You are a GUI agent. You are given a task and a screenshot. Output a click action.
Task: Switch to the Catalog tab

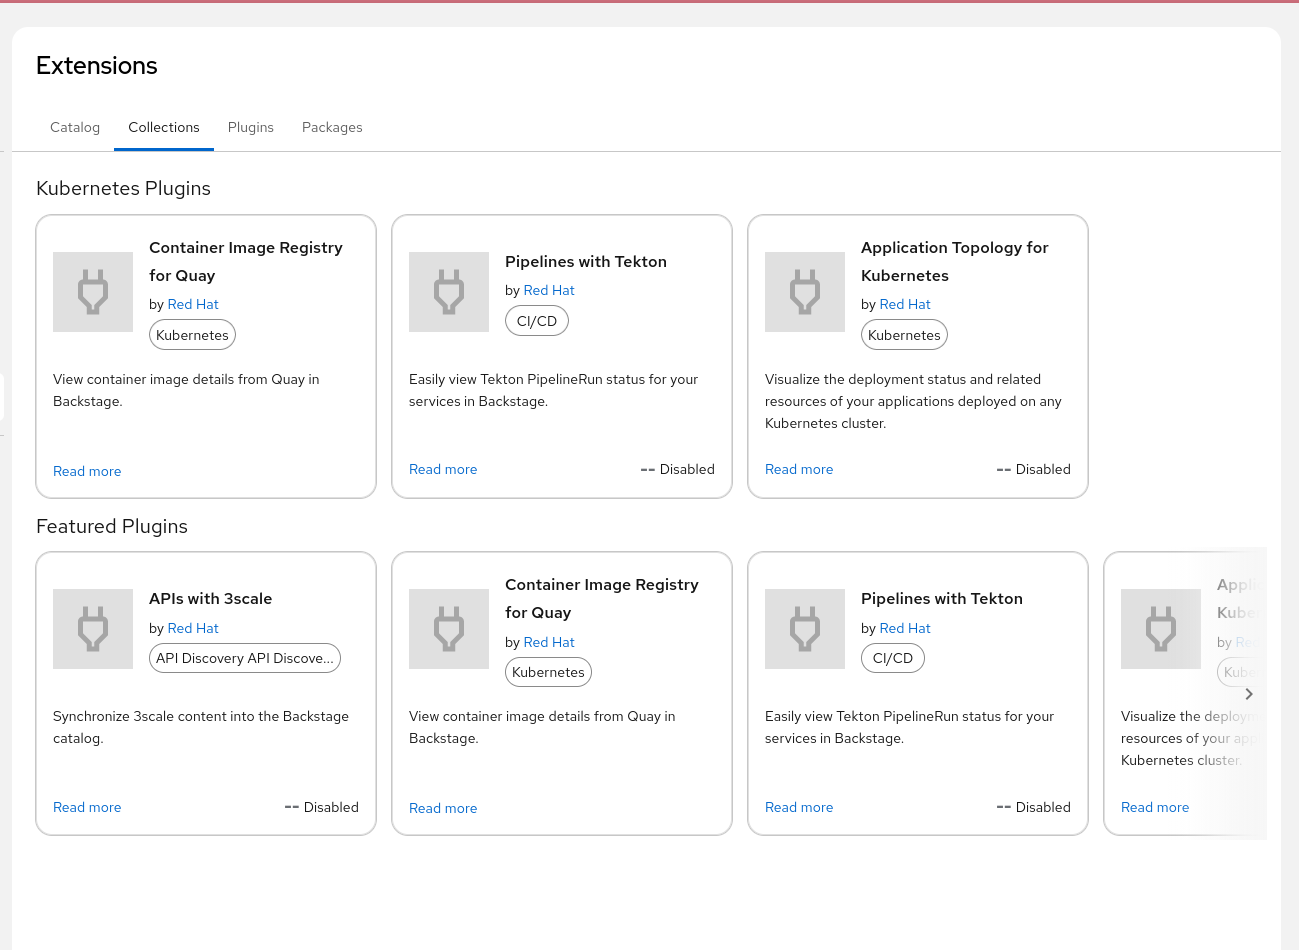point(75,127)
